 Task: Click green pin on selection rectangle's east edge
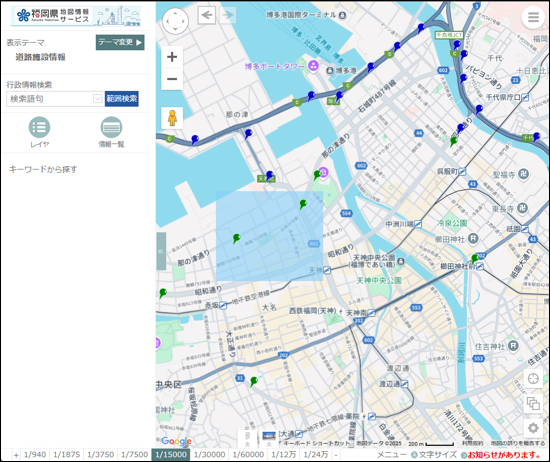pyautogui.click(x=303, y=204)
